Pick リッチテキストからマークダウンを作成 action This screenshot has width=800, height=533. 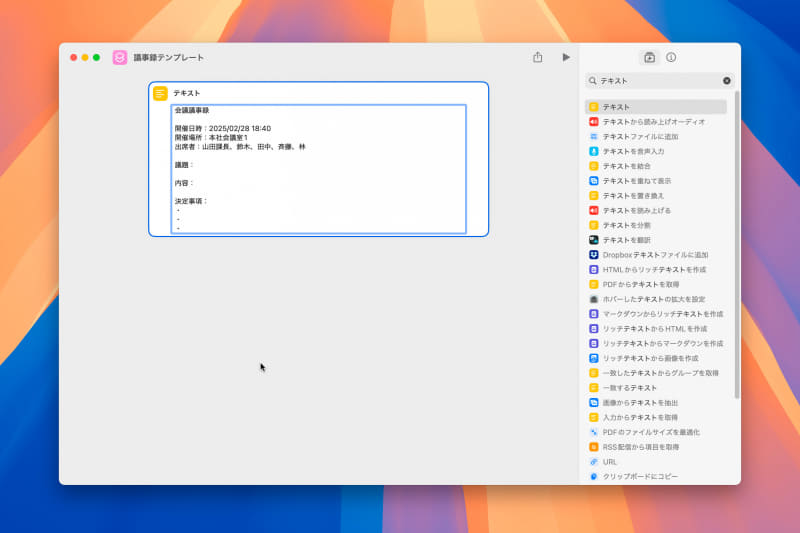pos(656,343)
